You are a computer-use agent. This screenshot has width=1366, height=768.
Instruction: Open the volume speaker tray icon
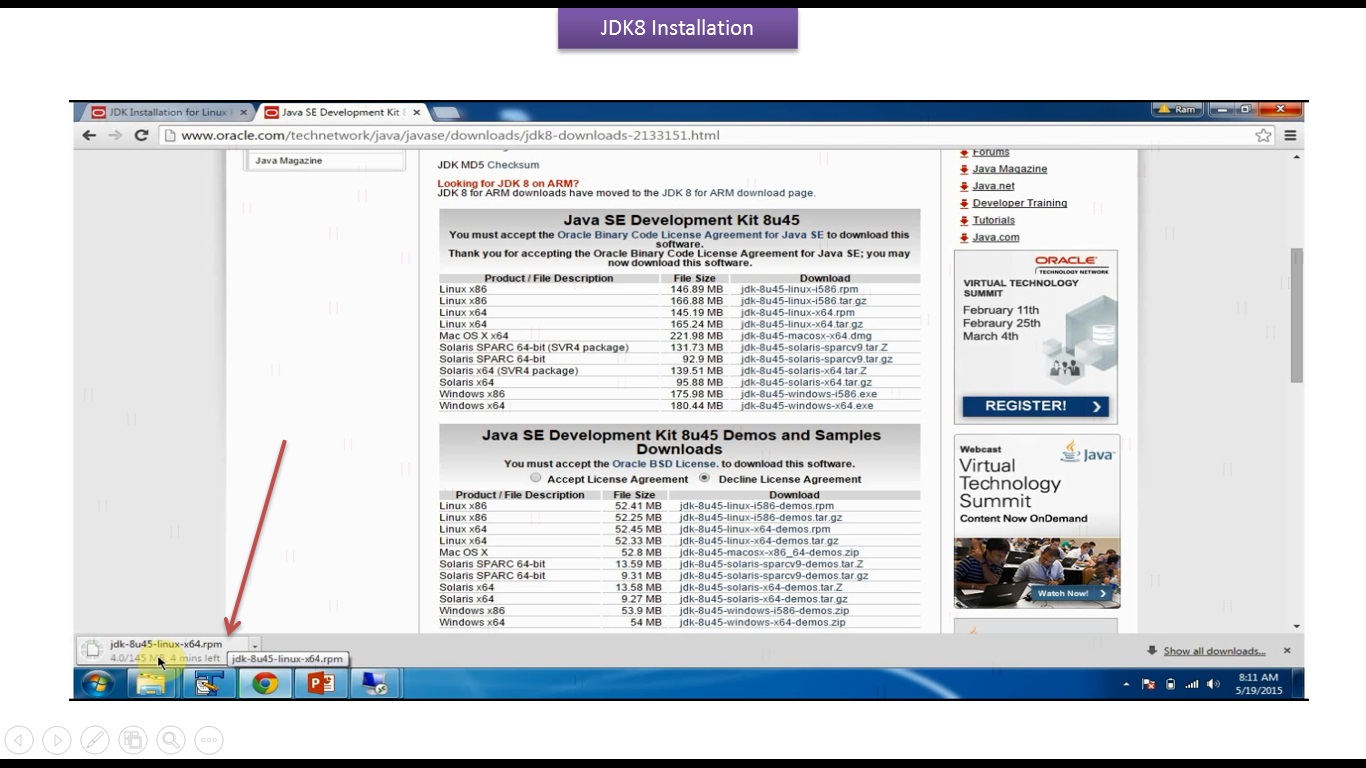pyautogui.click(x=1214, y=685)
